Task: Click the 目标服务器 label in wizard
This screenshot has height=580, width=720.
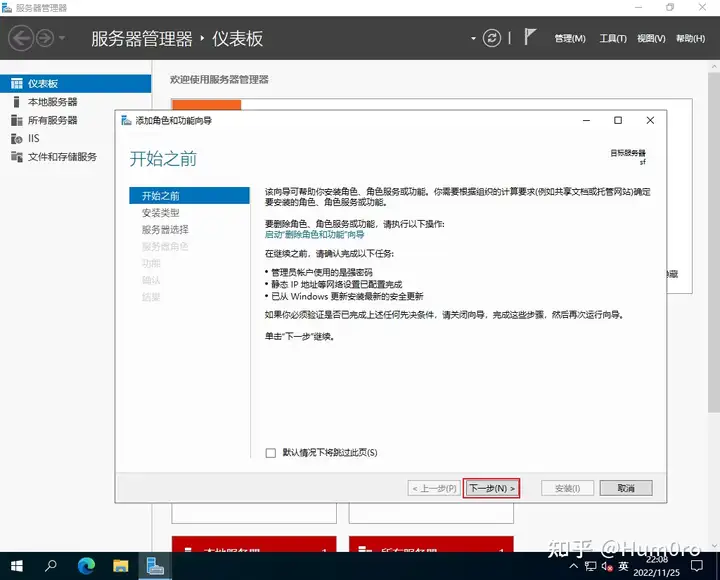Action: coord(628,153)
